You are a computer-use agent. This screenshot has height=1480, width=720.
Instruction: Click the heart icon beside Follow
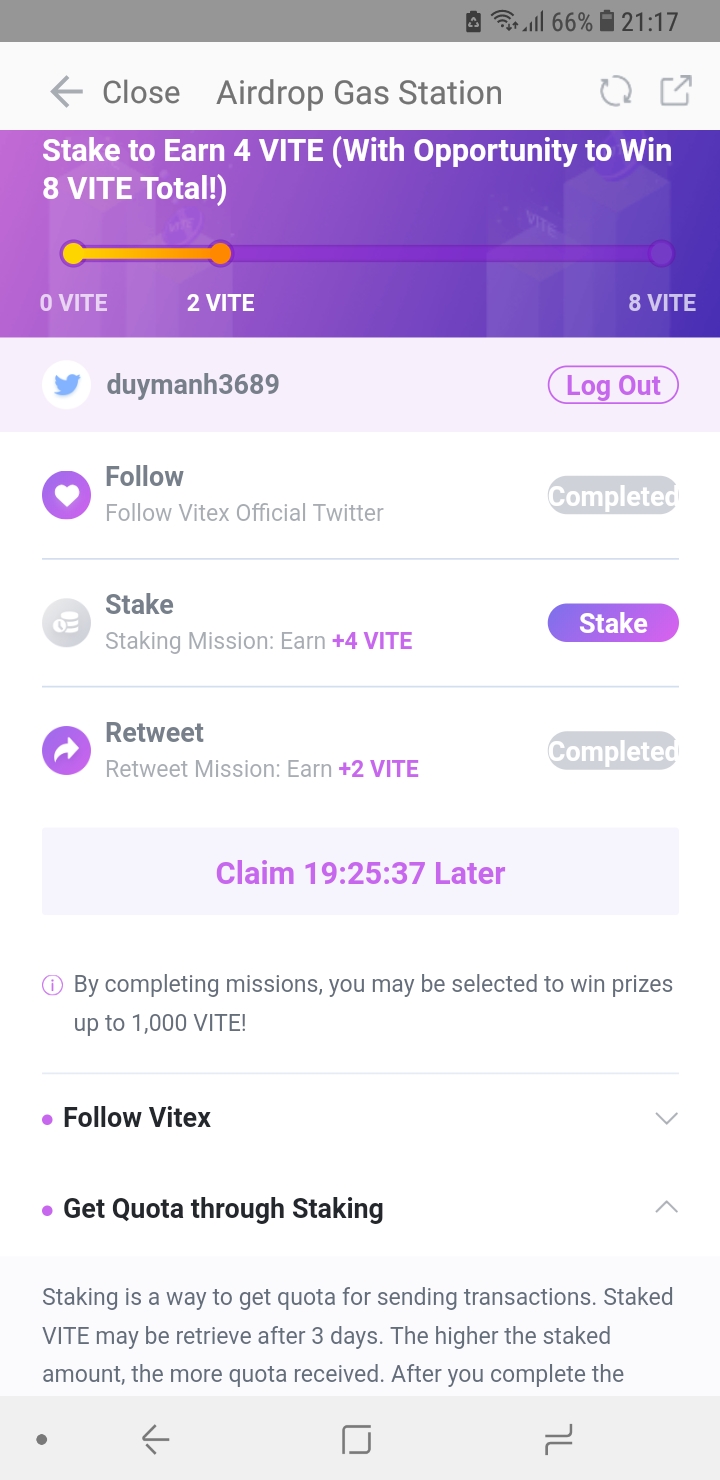66,495
